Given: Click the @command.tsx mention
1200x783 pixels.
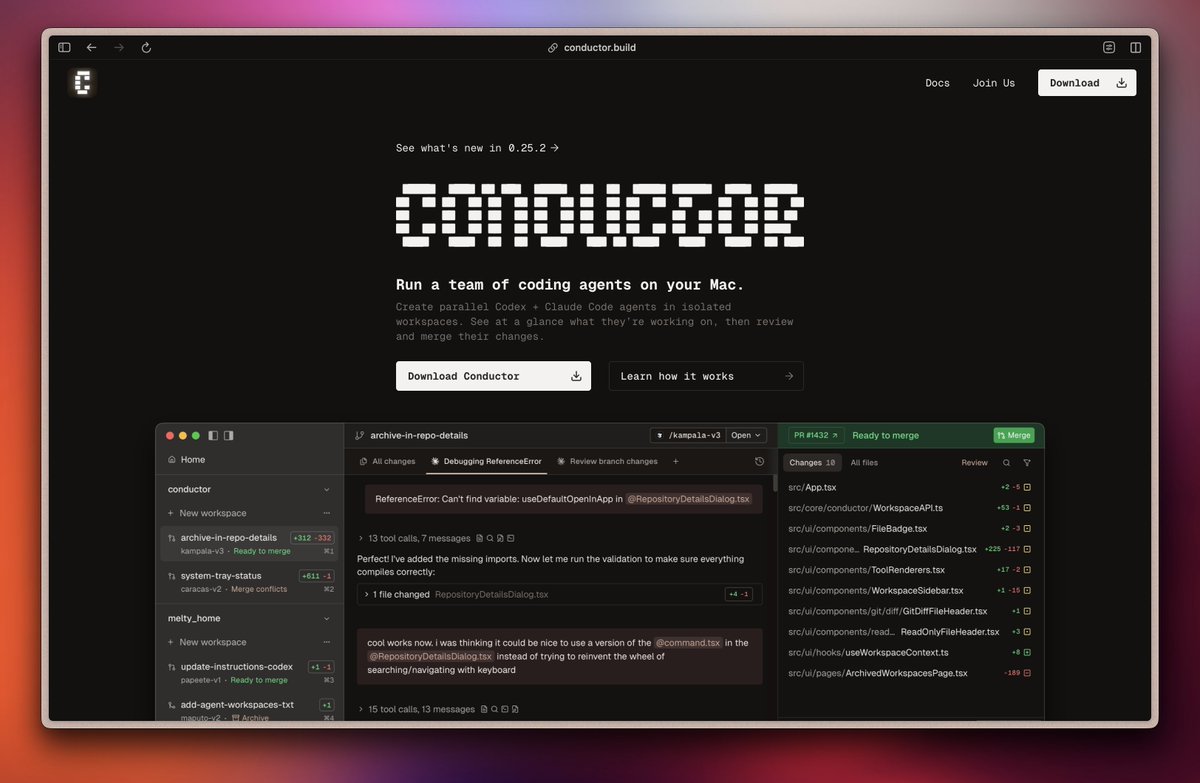Looking at the screenshot, I should (687, 643).
